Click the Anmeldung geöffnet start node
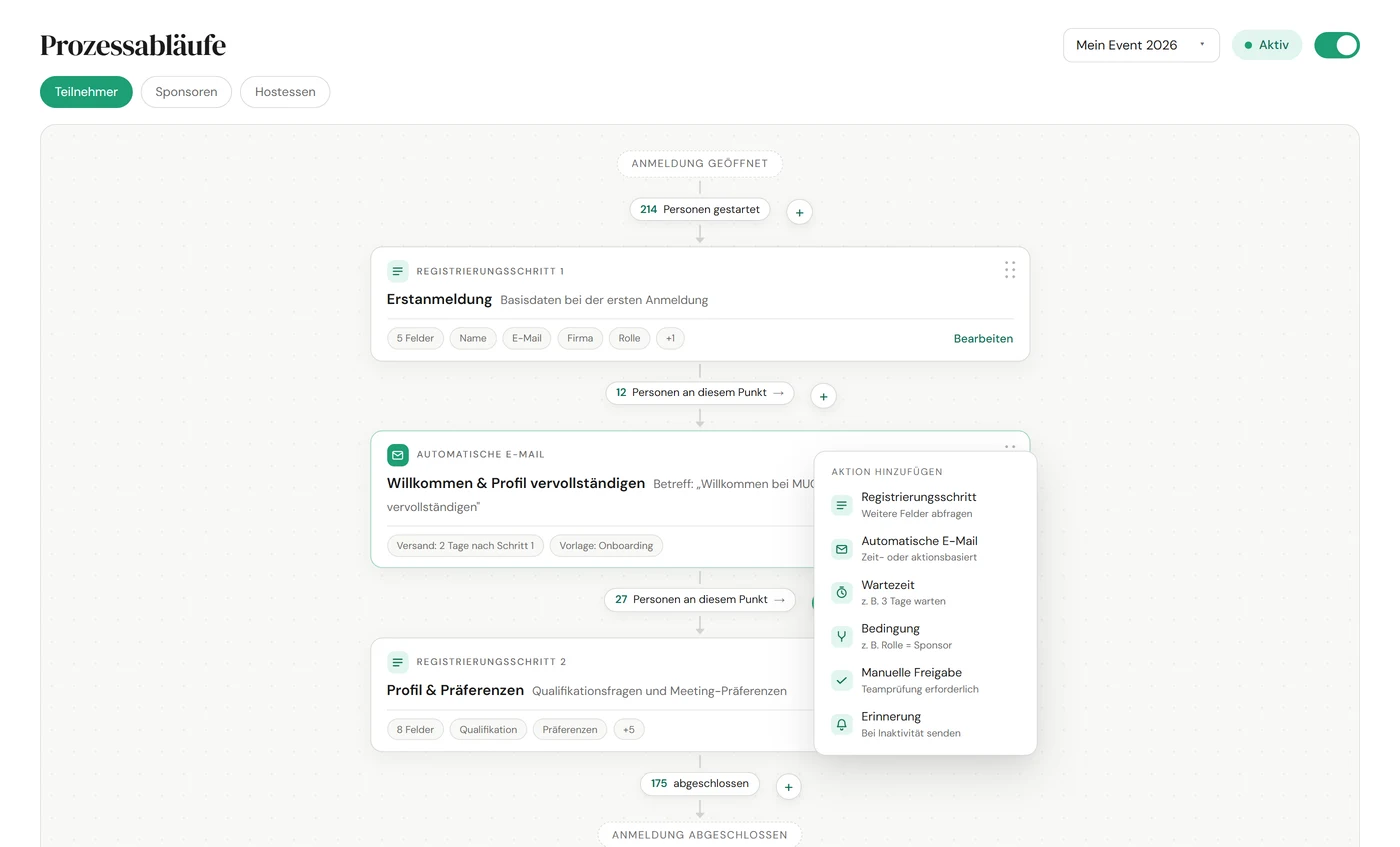 pyautogui.click(x=700, y=164)
